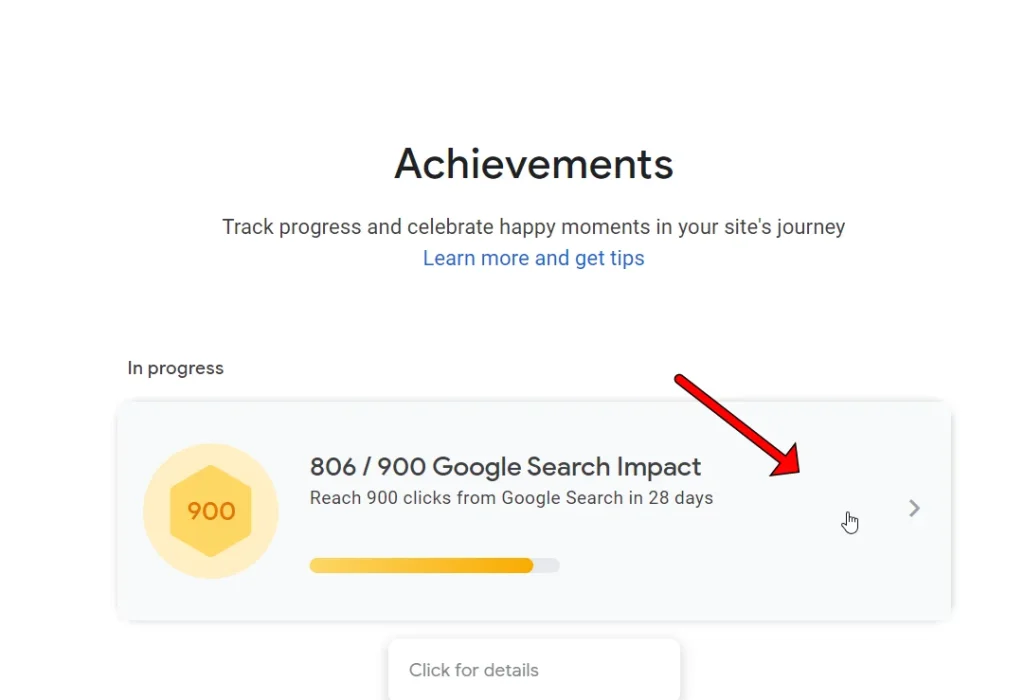Click the Reach 900 clicks description text
Screen dimensions: 1024x700
[511, 498]
